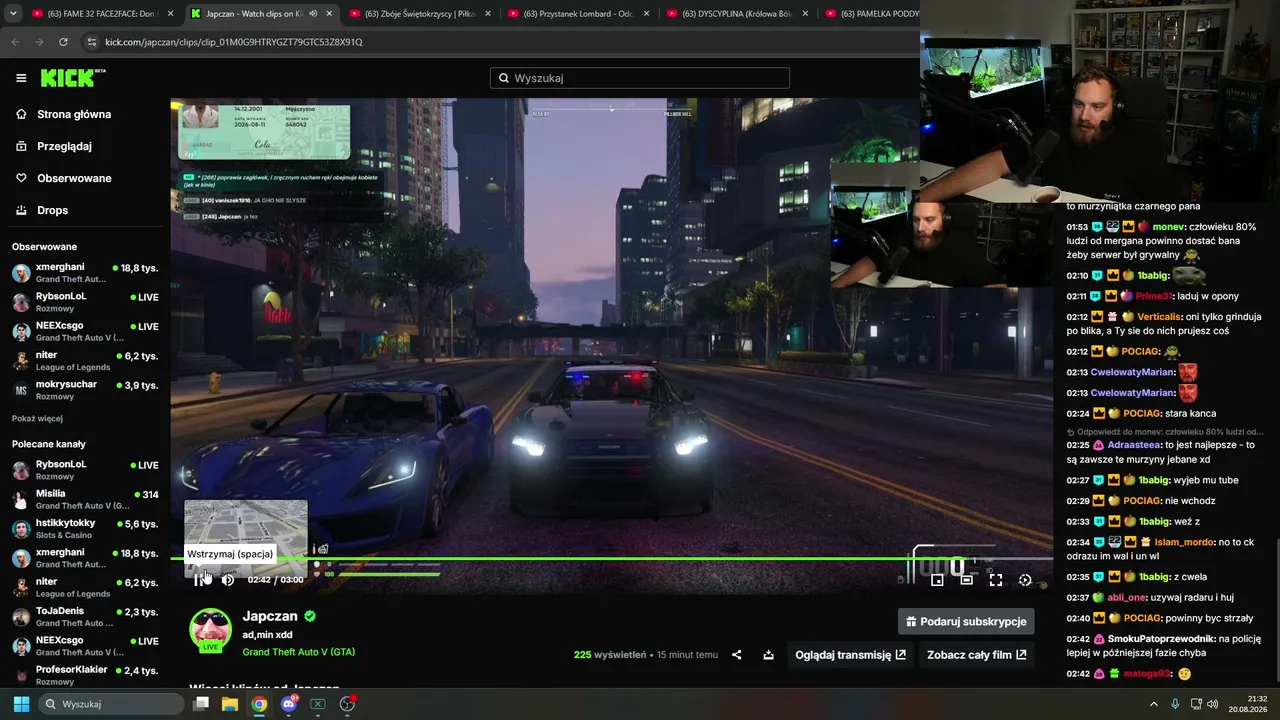Show hidden system tray icons chevron
Viewport: 1280px width, 720px height.
(1155, 704)
